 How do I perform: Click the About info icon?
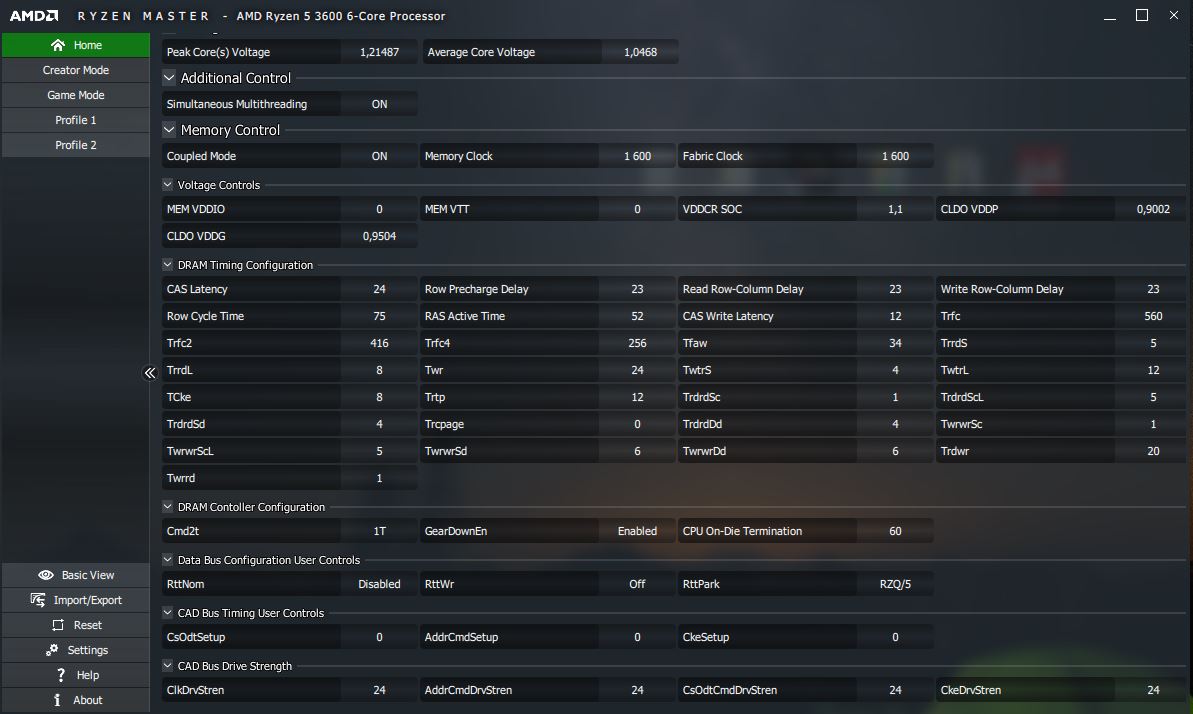point(57,700)
